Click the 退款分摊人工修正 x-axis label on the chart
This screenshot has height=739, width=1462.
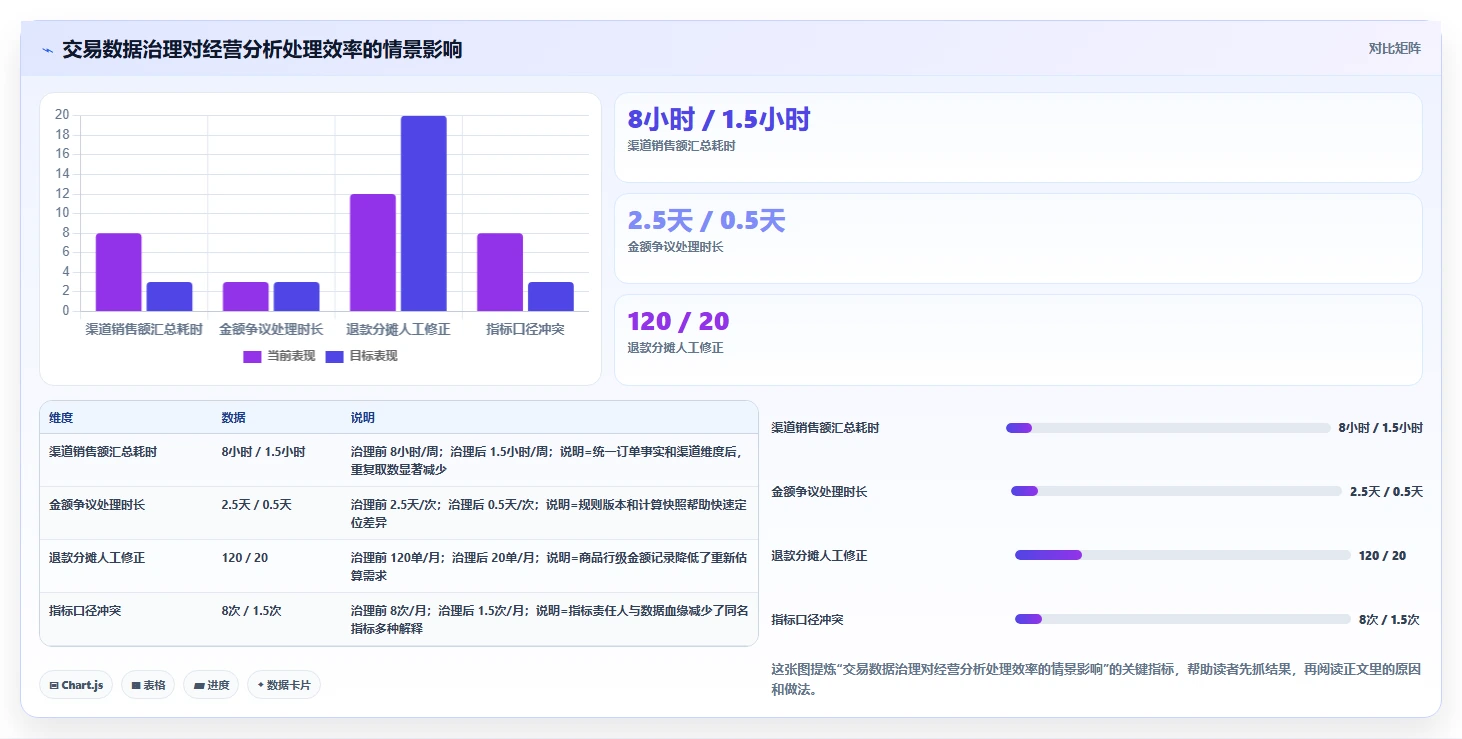(x=398, y=329)
